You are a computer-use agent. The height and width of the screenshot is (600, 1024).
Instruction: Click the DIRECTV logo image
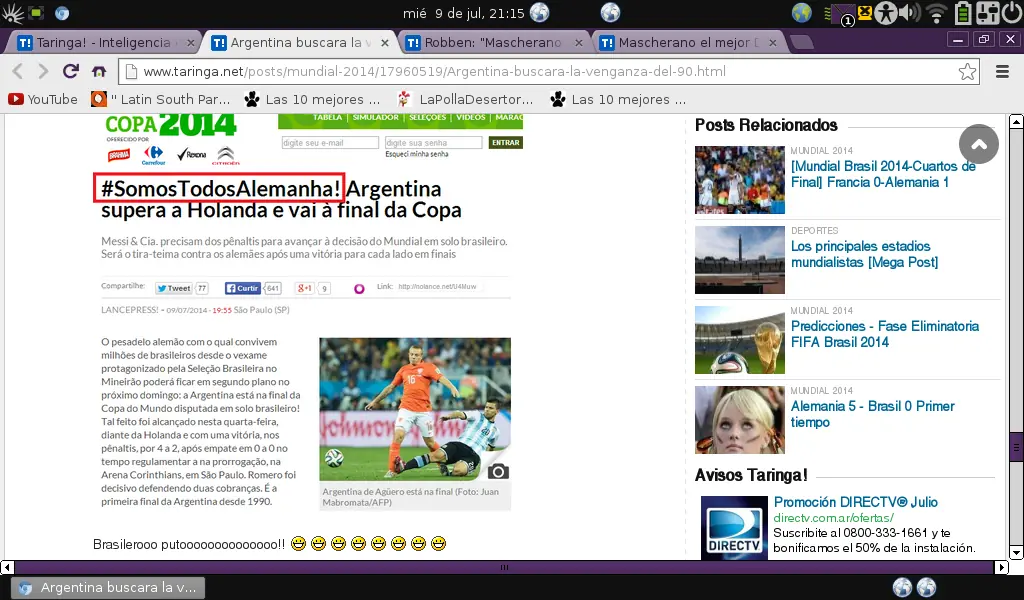pos(734,528)
